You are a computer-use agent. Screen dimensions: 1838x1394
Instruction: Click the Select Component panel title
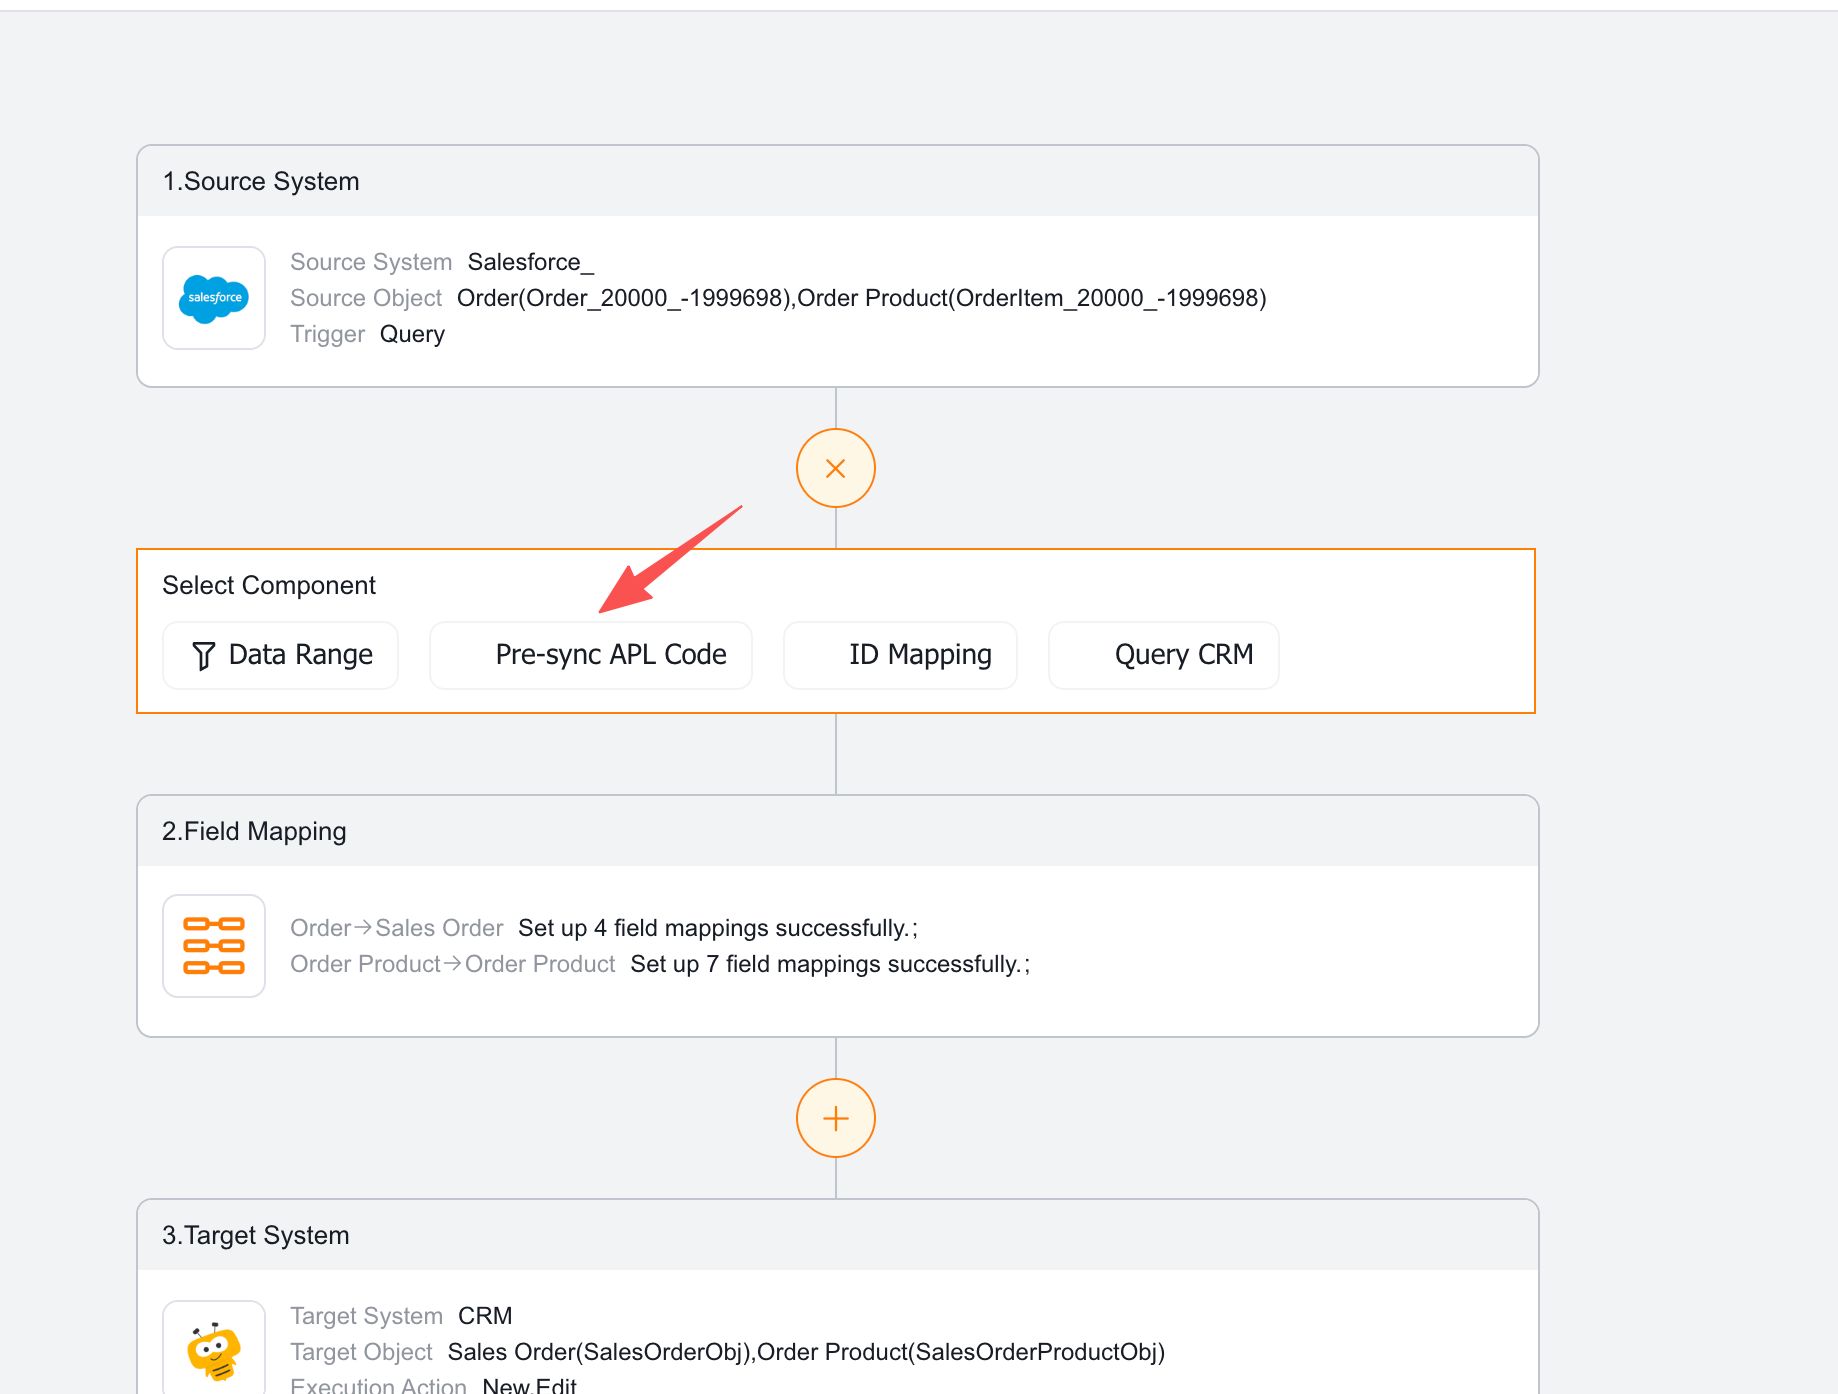tap(269, 585)
